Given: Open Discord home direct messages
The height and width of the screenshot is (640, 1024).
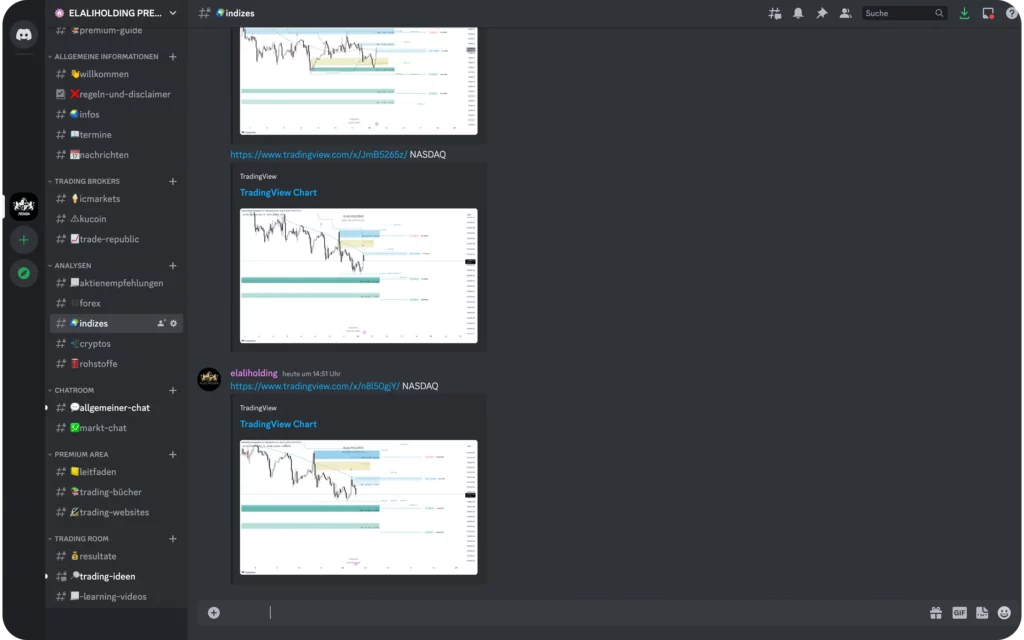Looking at the screenshot, I should [x=24, y=35].
